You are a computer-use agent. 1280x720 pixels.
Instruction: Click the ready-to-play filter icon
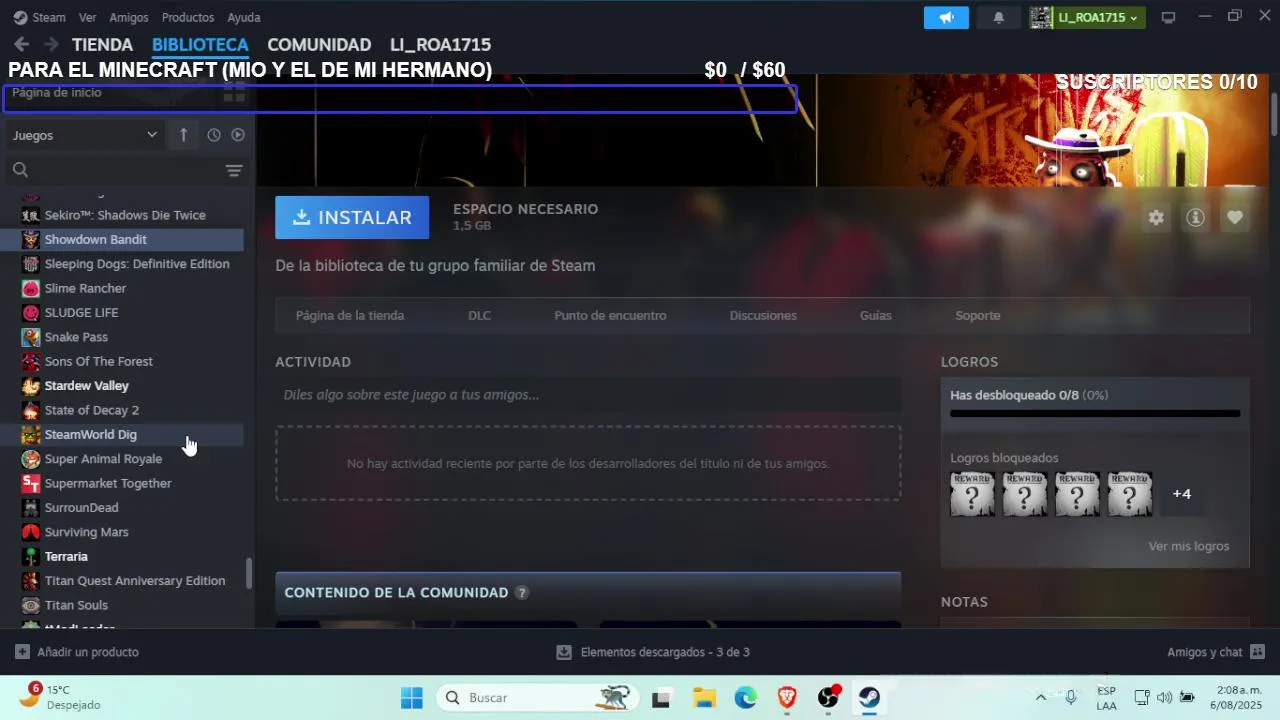[238, 135]
